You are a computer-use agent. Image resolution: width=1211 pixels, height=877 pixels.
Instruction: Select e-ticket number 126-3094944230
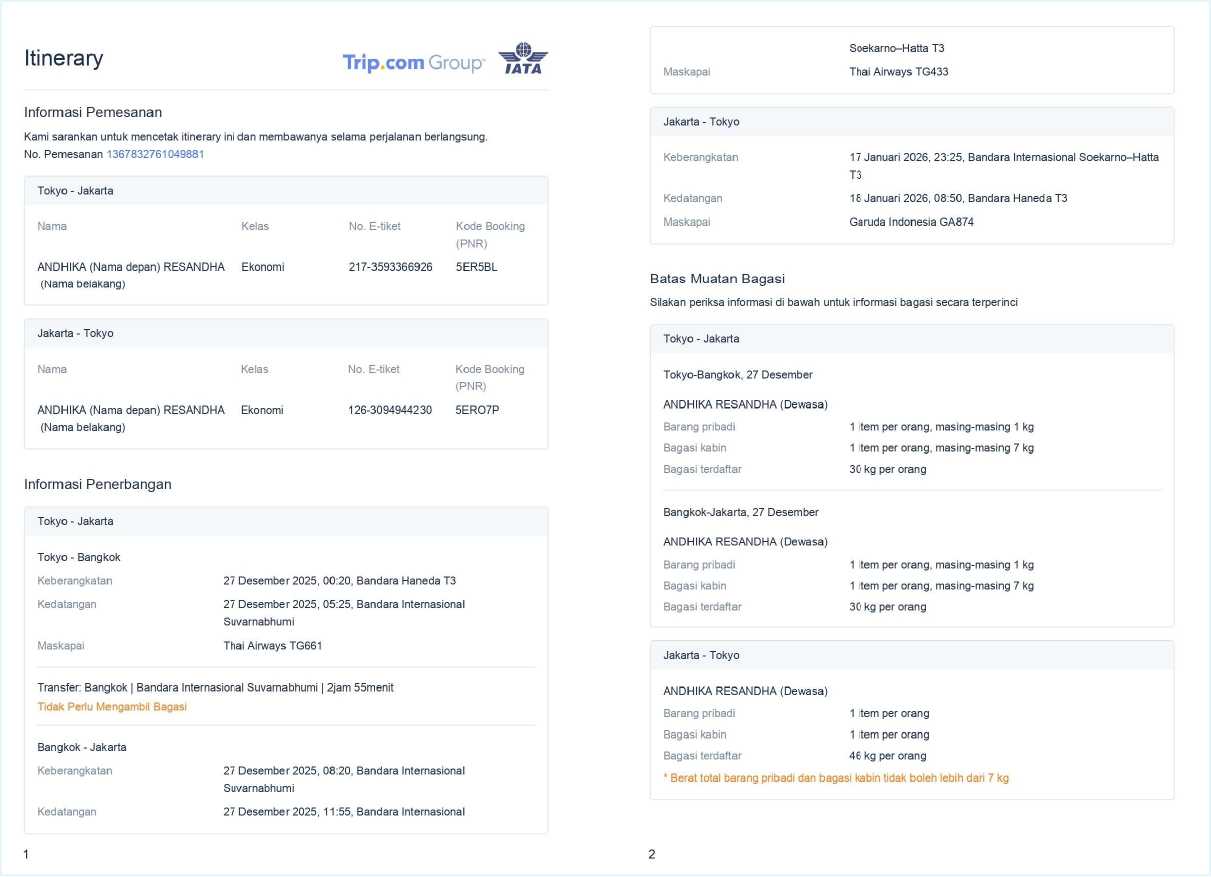point(390,410)
